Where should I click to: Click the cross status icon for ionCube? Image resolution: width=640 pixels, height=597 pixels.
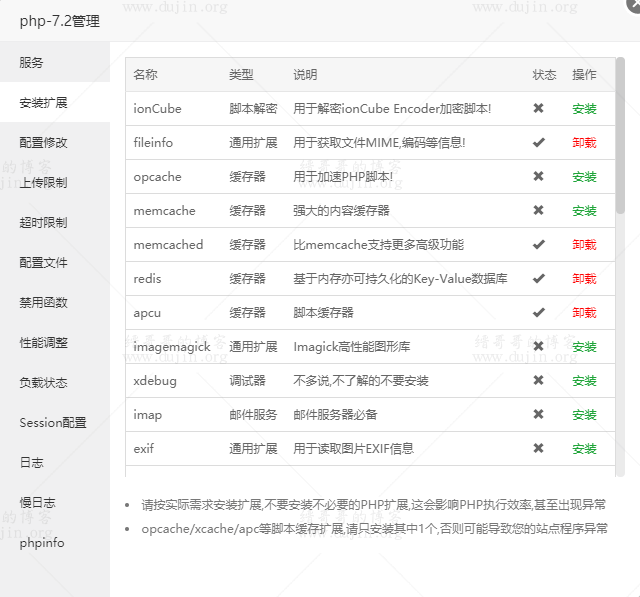click(538, 109)
